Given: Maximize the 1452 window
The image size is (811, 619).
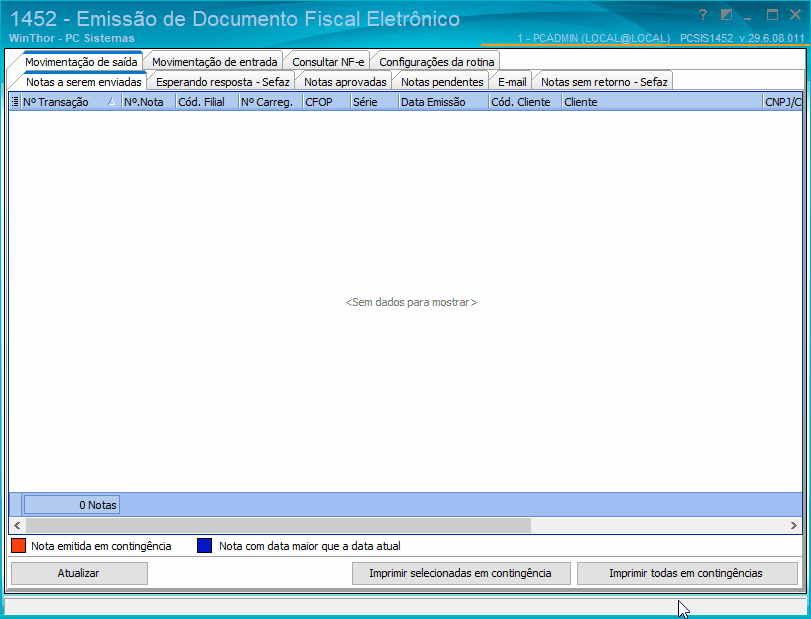Looking at the screenshot, I should click(772, 14).
